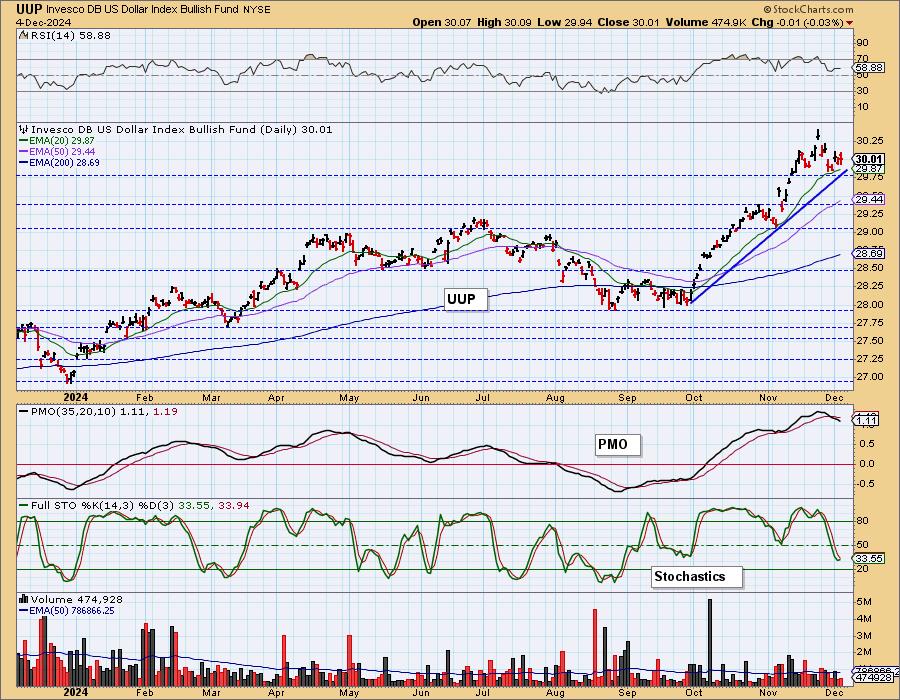Click the 4-Dec-2024 date label
Screen dimensions: 900x700
click(x=44, y=22)
